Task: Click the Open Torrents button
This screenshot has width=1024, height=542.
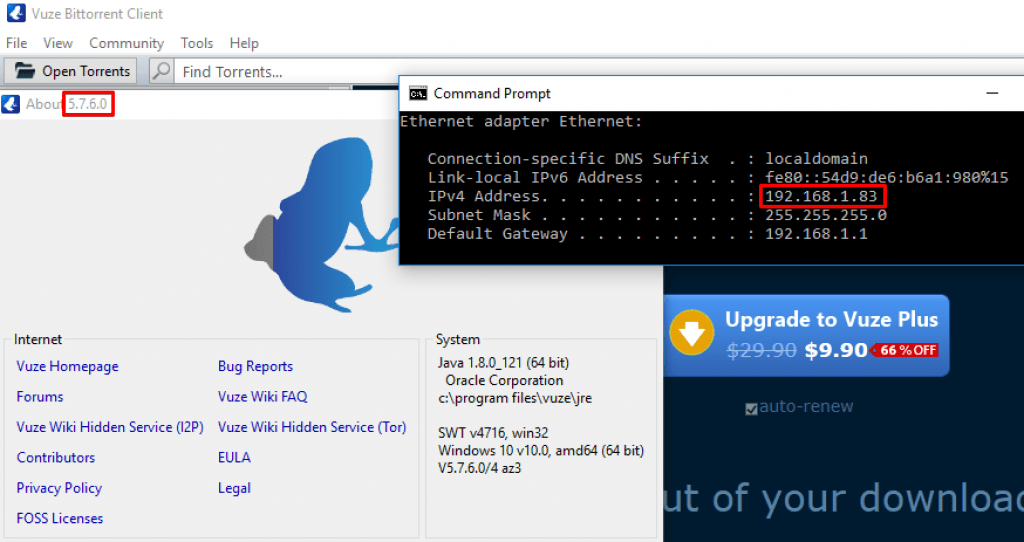Action: click(x=71, y=71)
